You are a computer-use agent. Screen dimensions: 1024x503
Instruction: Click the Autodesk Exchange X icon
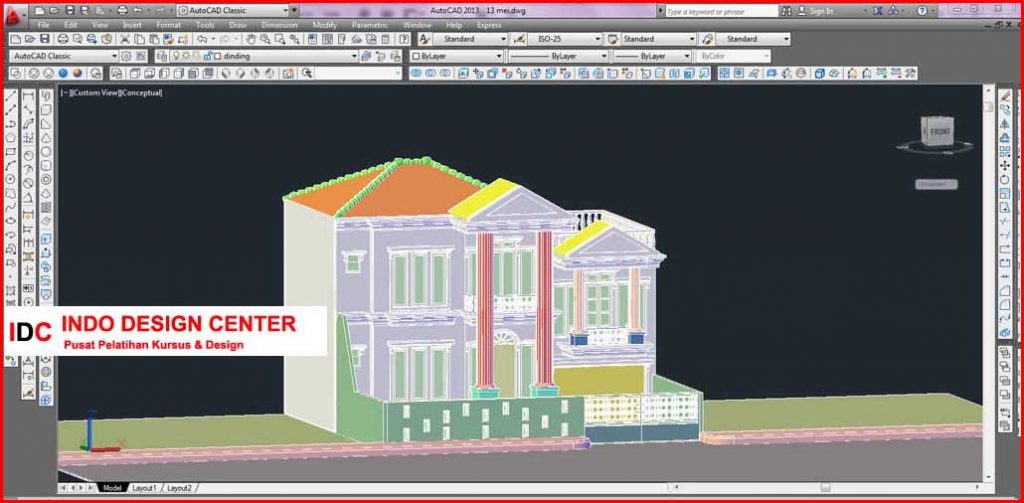(878, 10)
